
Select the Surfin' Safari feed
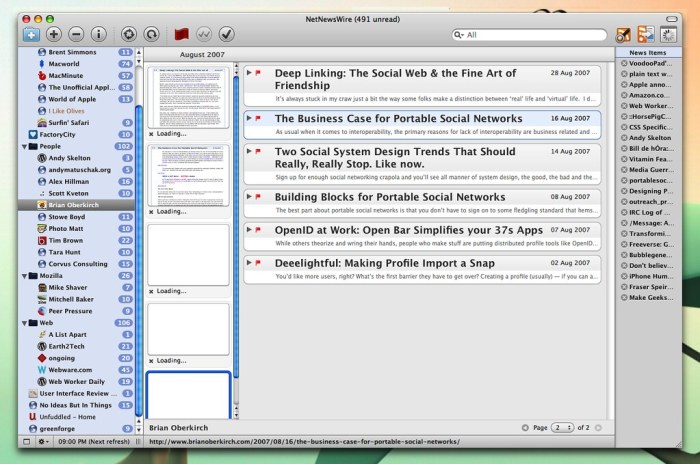[76, 123]
